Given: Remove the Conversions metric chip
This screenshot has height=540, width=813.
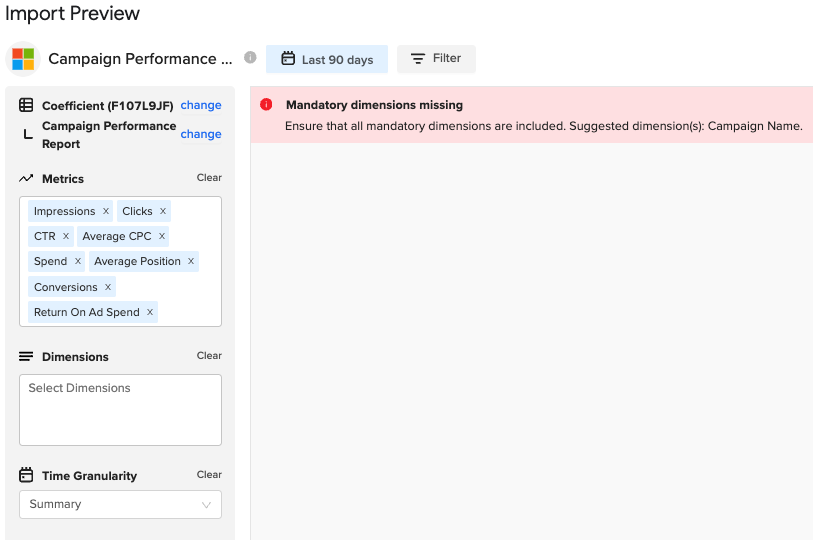Looking at the screenshot, I should pyautogui.click(x=108, y=287).
